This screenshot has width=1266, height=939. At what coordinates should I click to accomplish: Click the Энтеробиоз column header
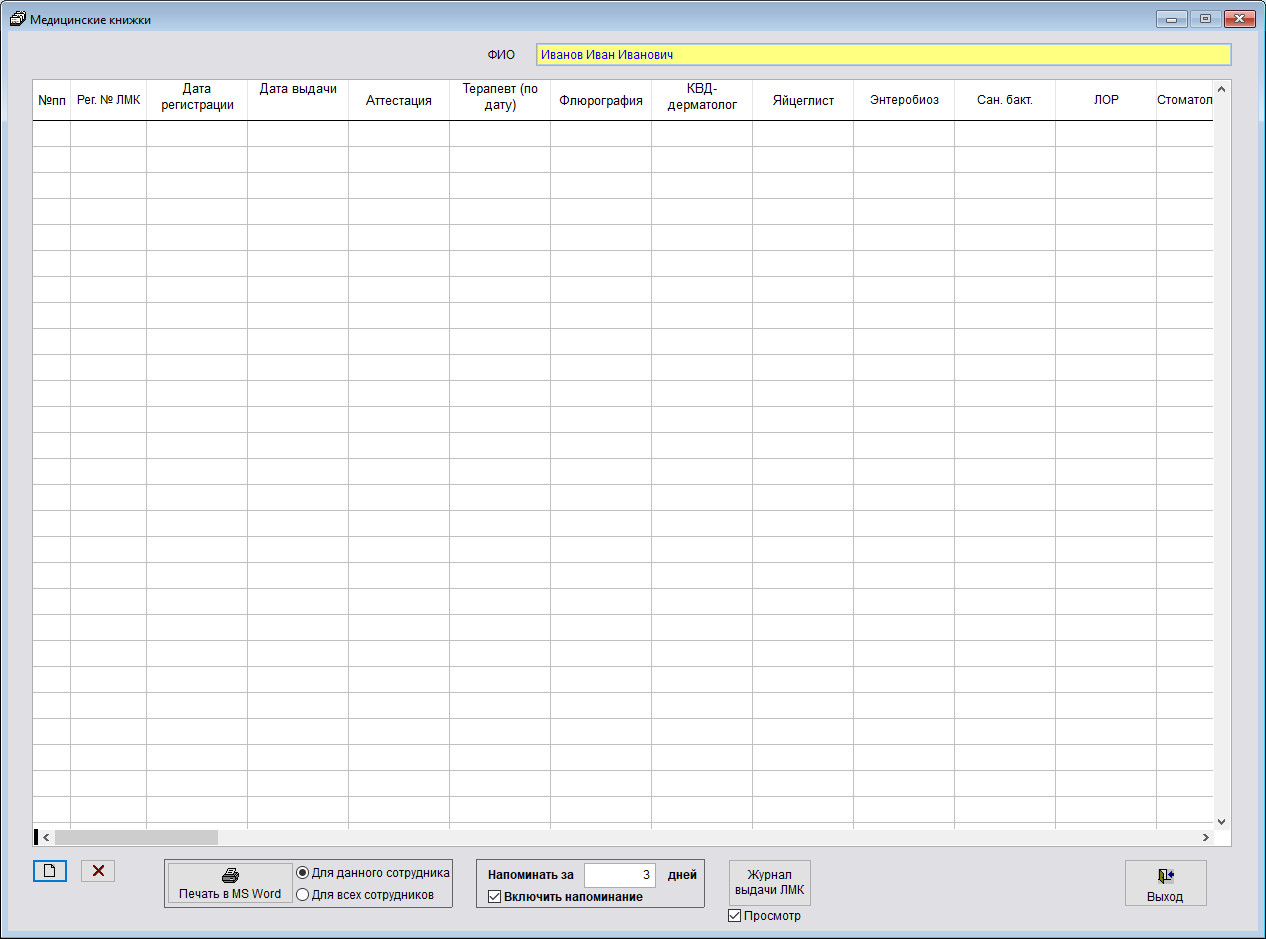click(x=904, y=101)
